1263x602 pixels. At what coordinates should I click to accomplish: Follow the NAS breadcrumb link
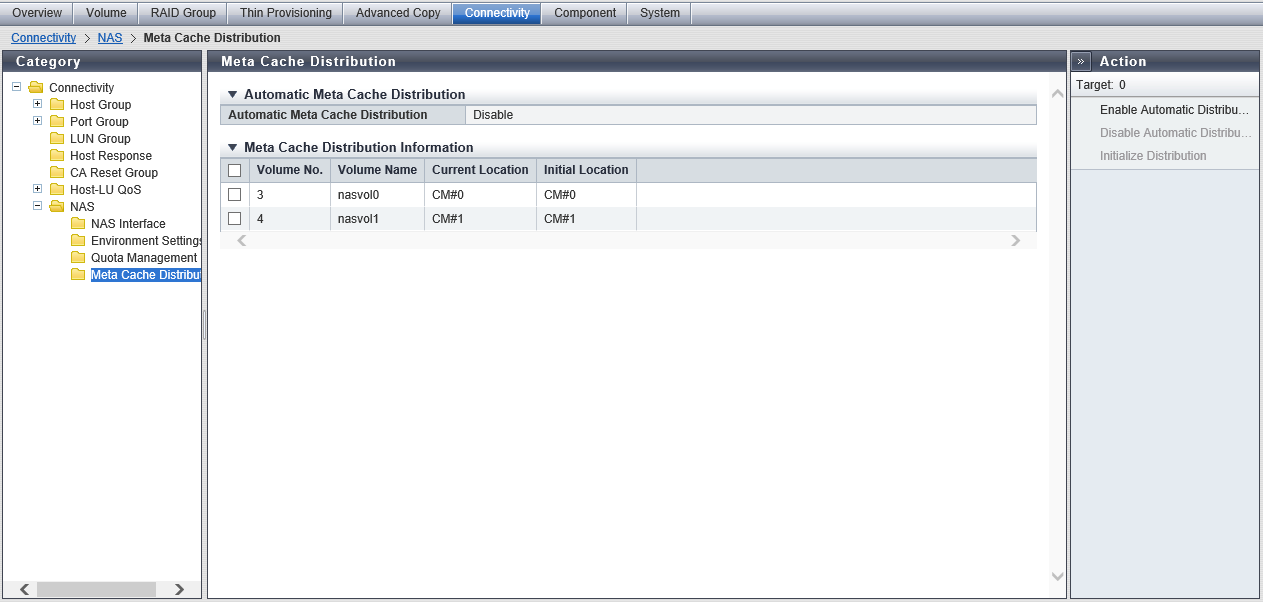click(110, 38)
